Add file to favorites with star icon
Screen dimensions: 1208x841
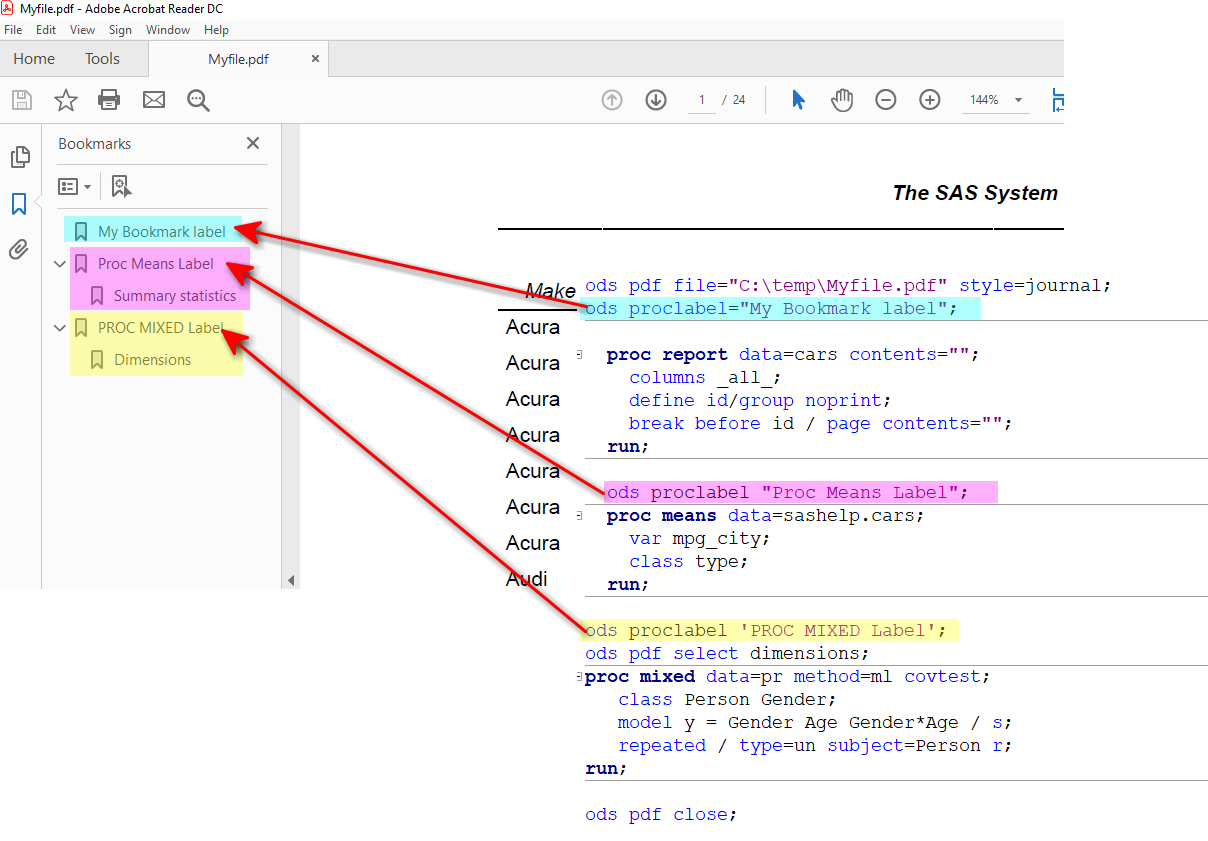(66, 99)
